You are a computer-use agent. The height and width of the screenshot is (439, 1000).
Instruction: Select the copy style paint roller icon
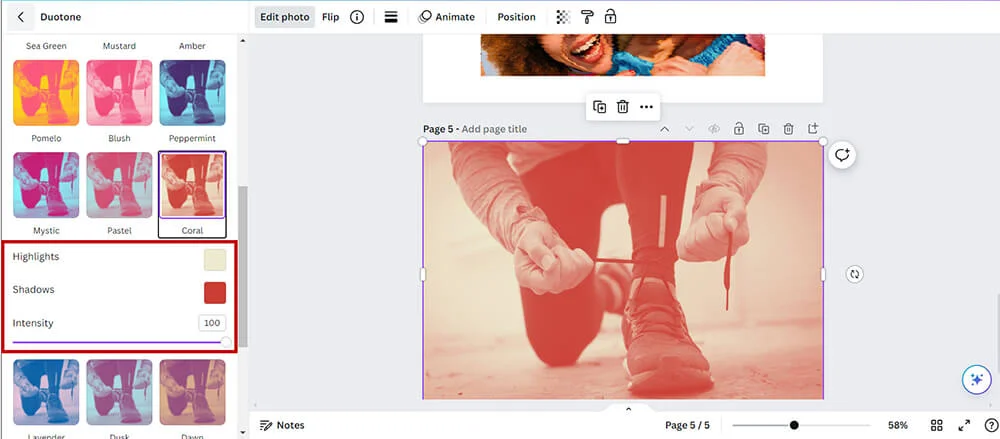(587, 17)
